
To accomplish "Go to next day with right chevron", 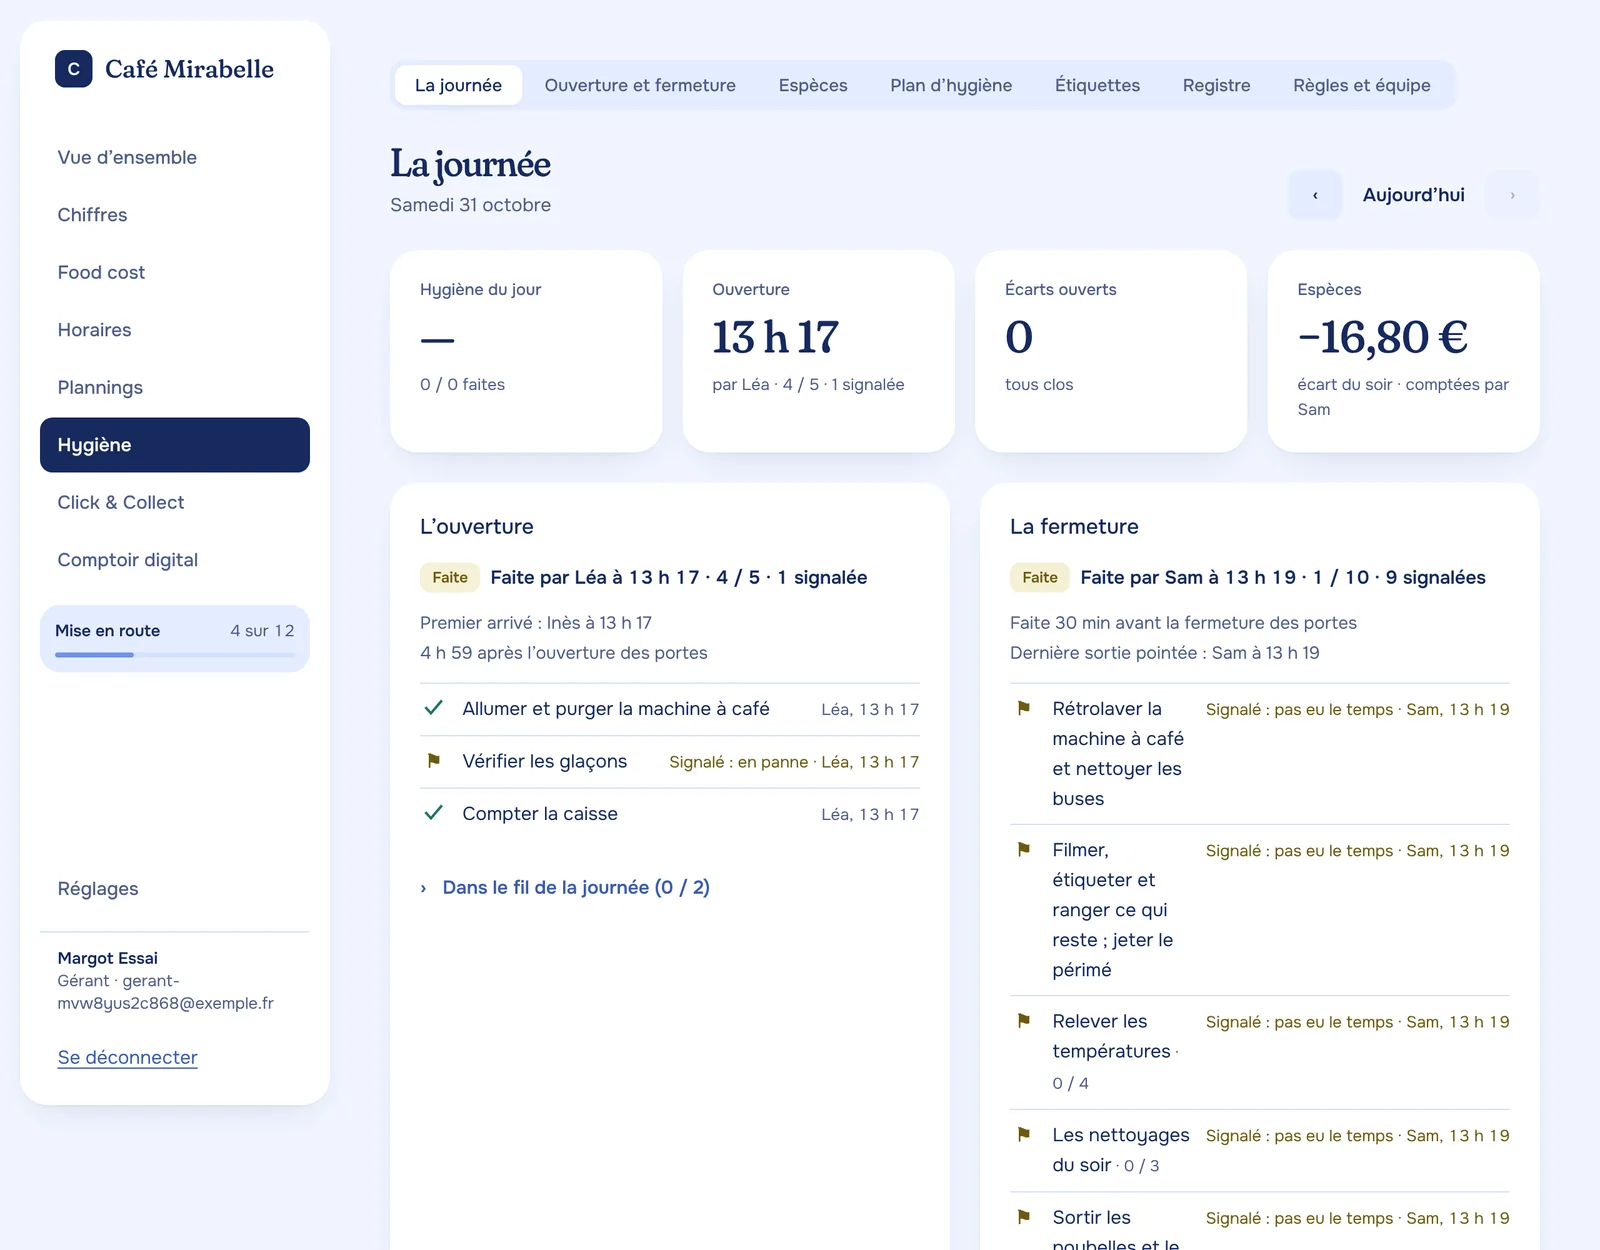I will [x=1512, y=195].
